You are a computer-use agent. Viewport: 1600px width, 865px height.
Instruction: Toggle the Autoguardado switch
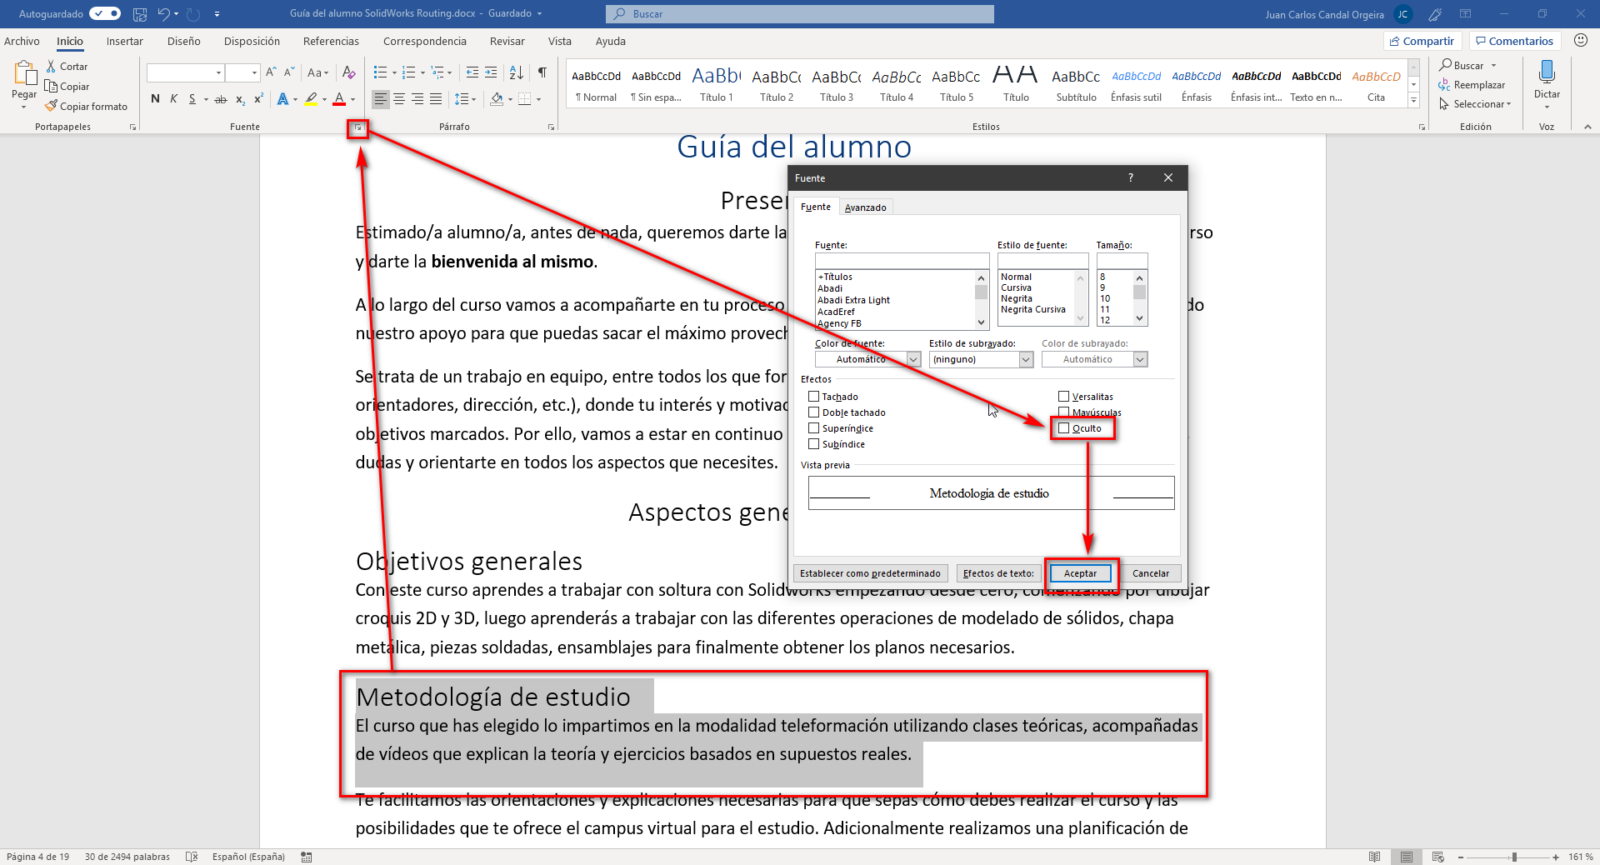[x=105, y=14]
